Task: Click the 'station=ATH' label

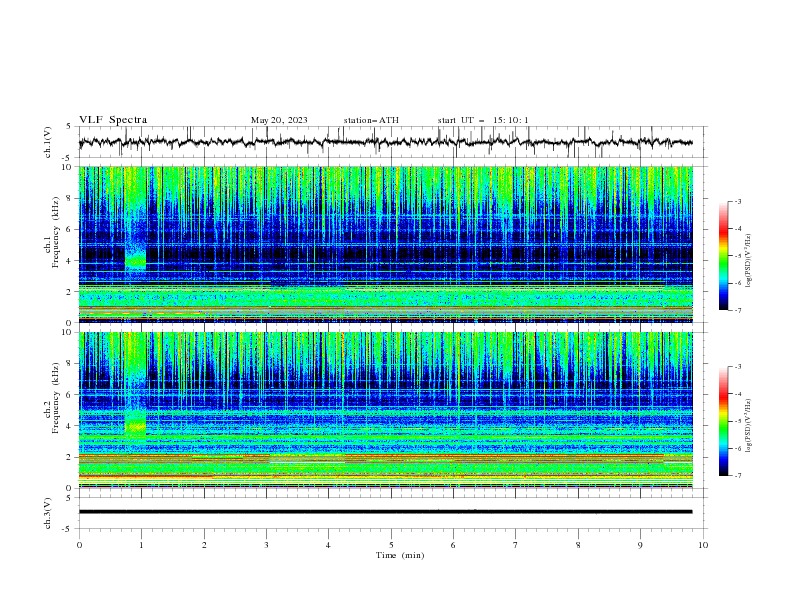Action: [371, 120]
